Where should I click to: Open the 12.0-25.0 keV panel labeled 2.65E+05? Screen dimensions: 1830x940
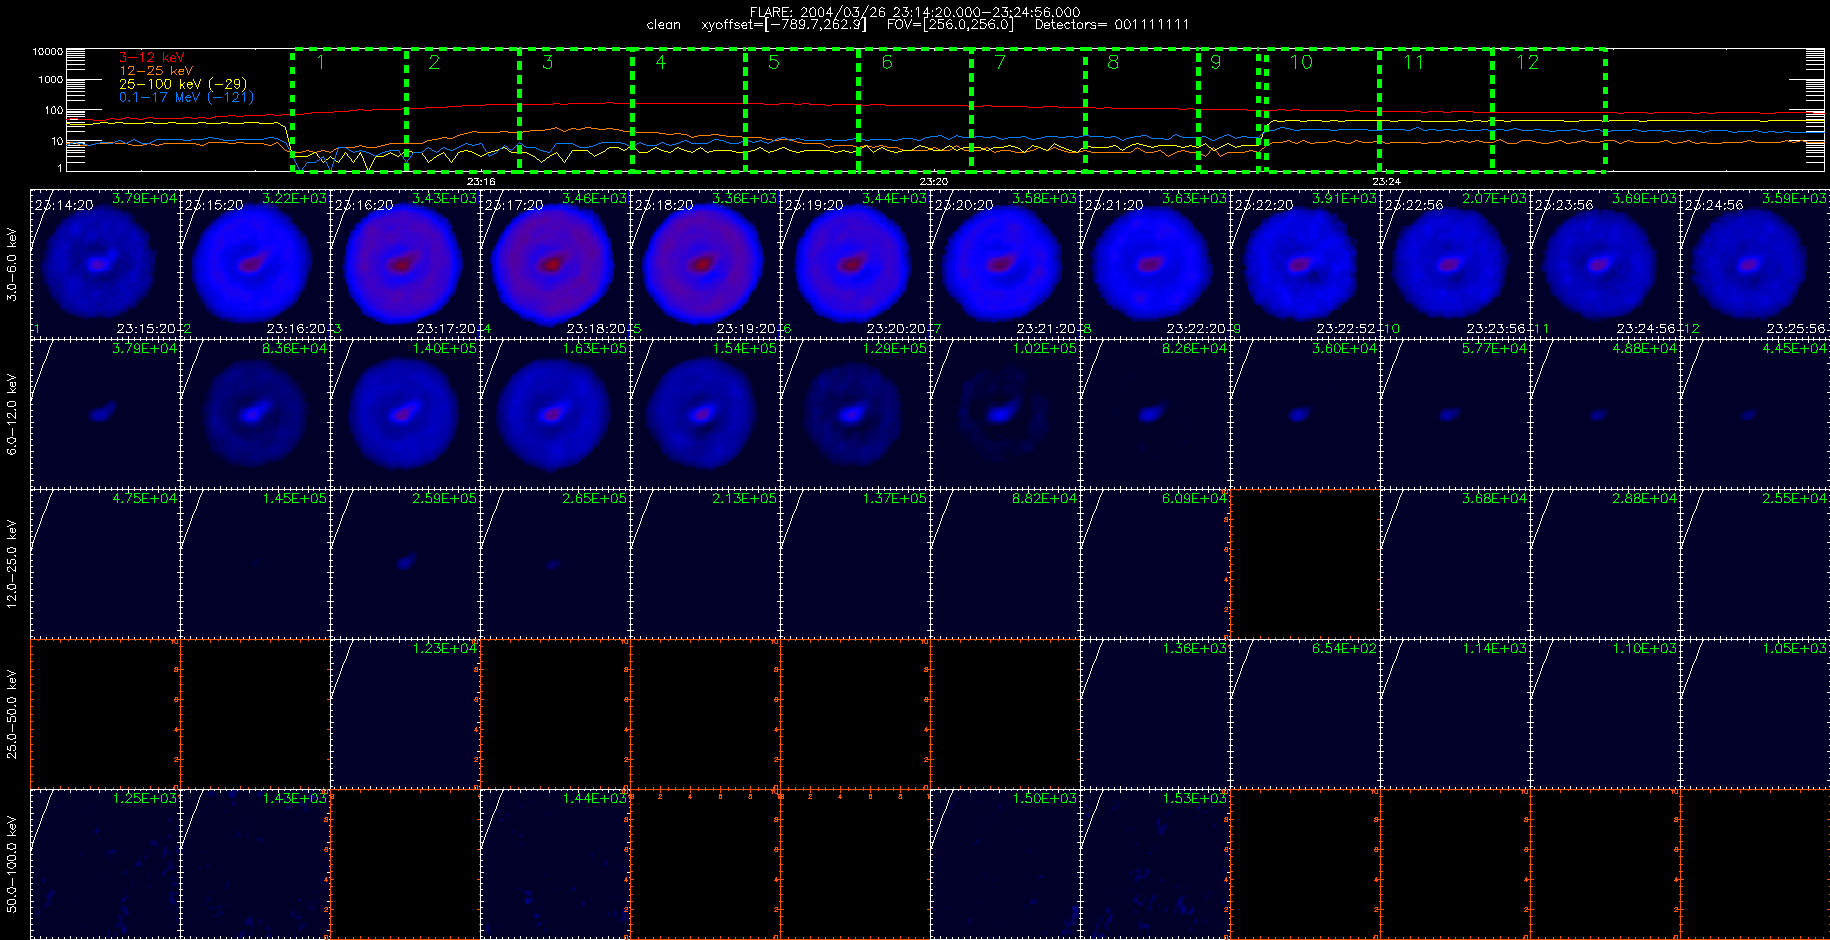click(x=555, y=564)
